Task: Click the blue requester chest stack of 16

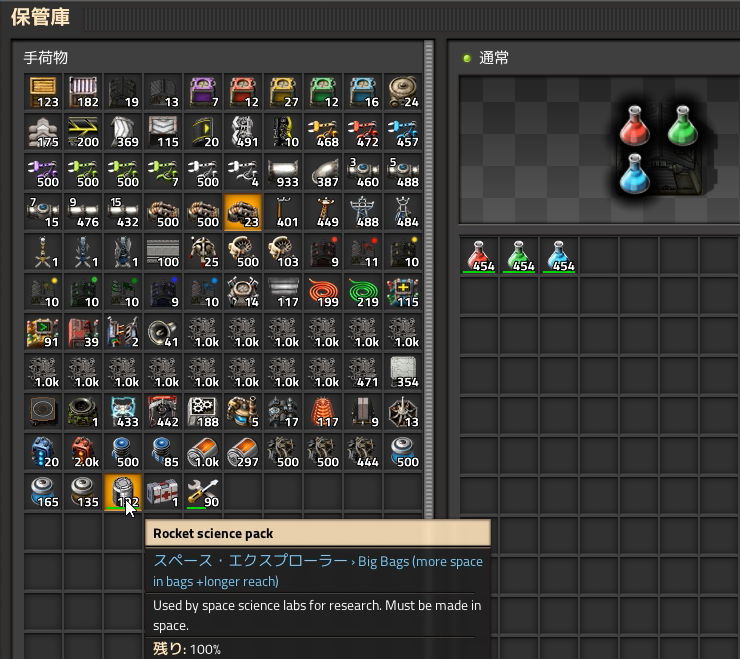Action: [x=363, y=92]
